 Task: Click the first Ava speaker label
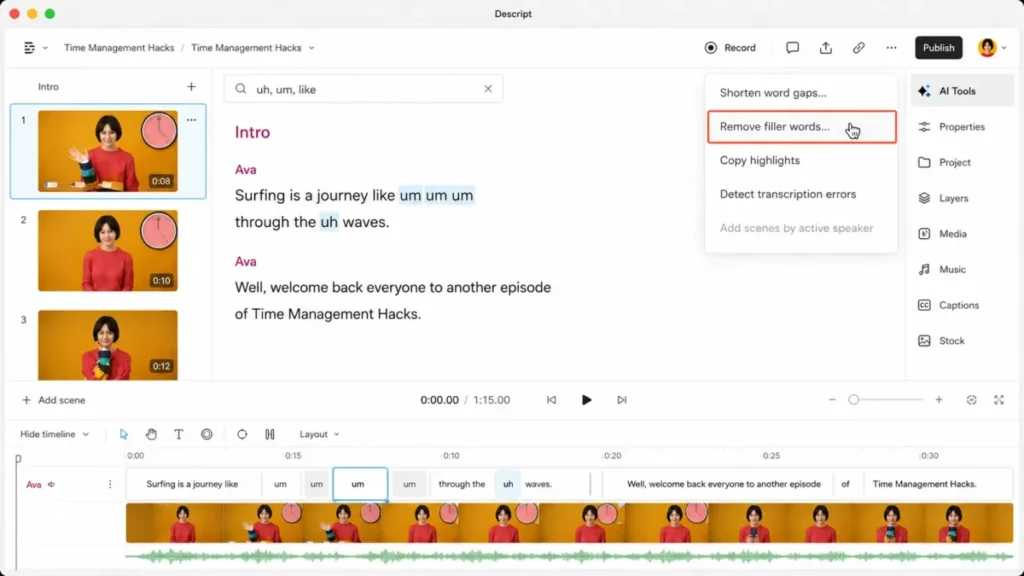point(246,170)
